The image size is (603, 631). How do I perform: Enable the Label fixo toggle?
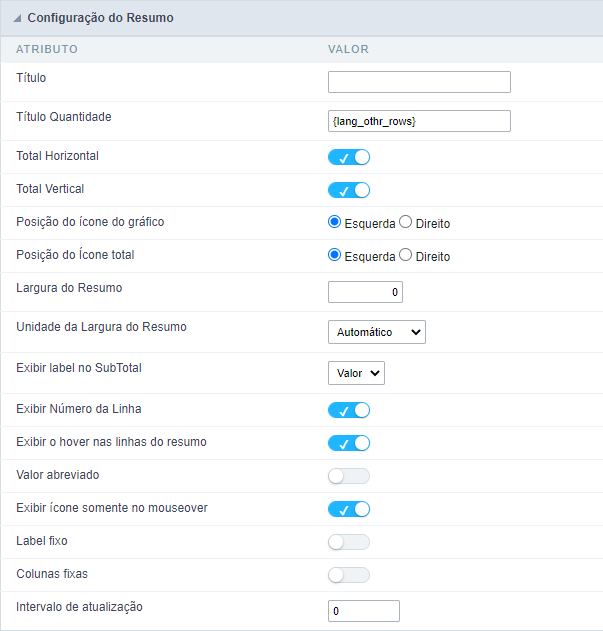tap(349, 542)
